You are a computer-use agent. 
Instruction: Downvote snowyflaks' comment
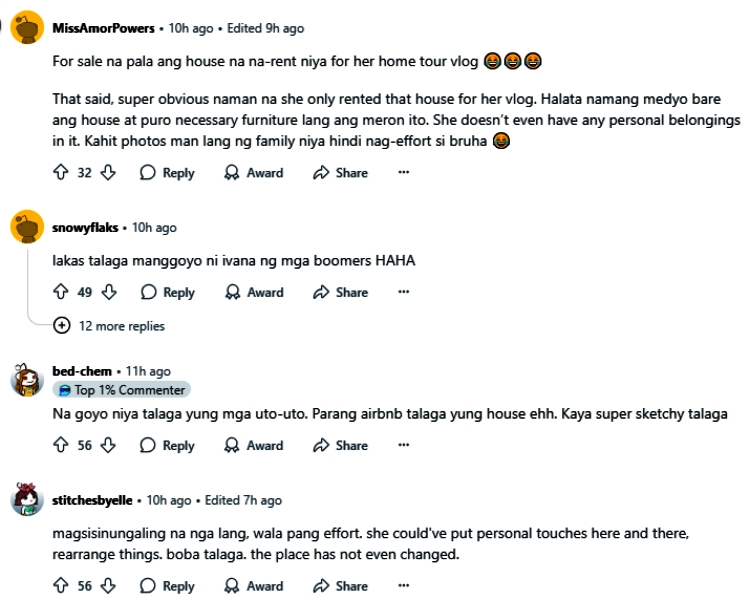[108, 293]
